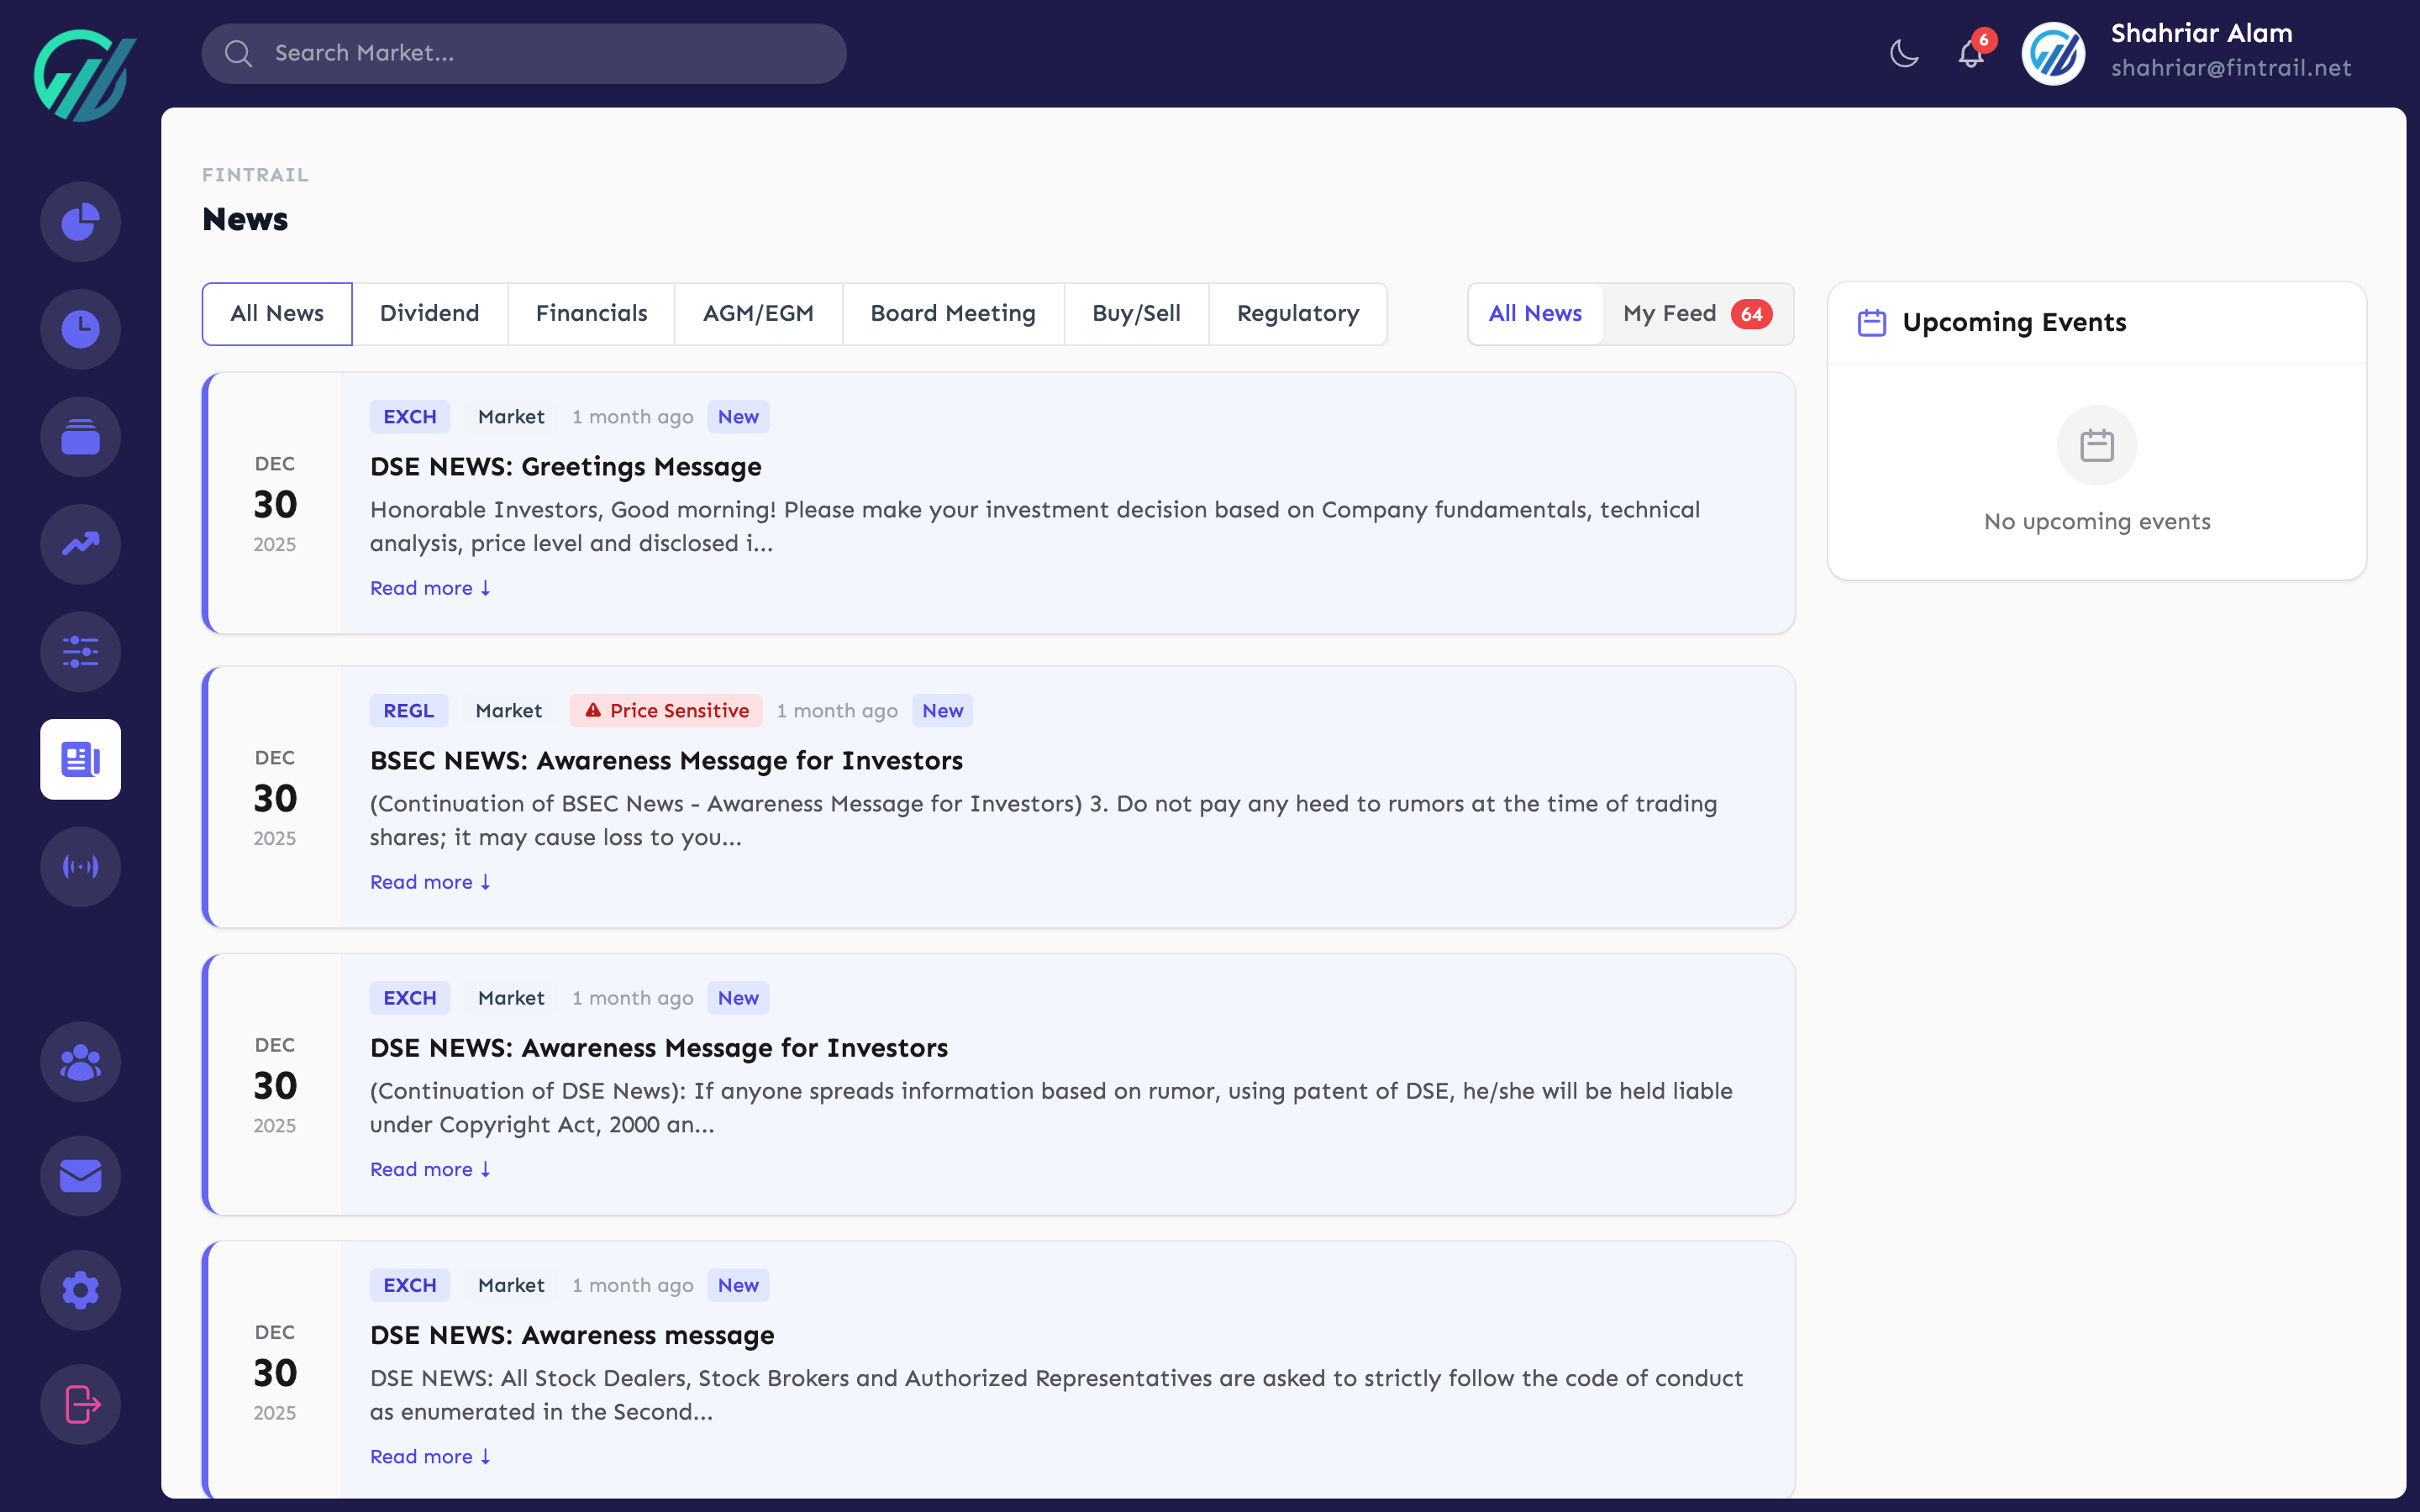Switch to the Financials tab
Screen dimensions: 2420x1512
click(x=591, y=313)
